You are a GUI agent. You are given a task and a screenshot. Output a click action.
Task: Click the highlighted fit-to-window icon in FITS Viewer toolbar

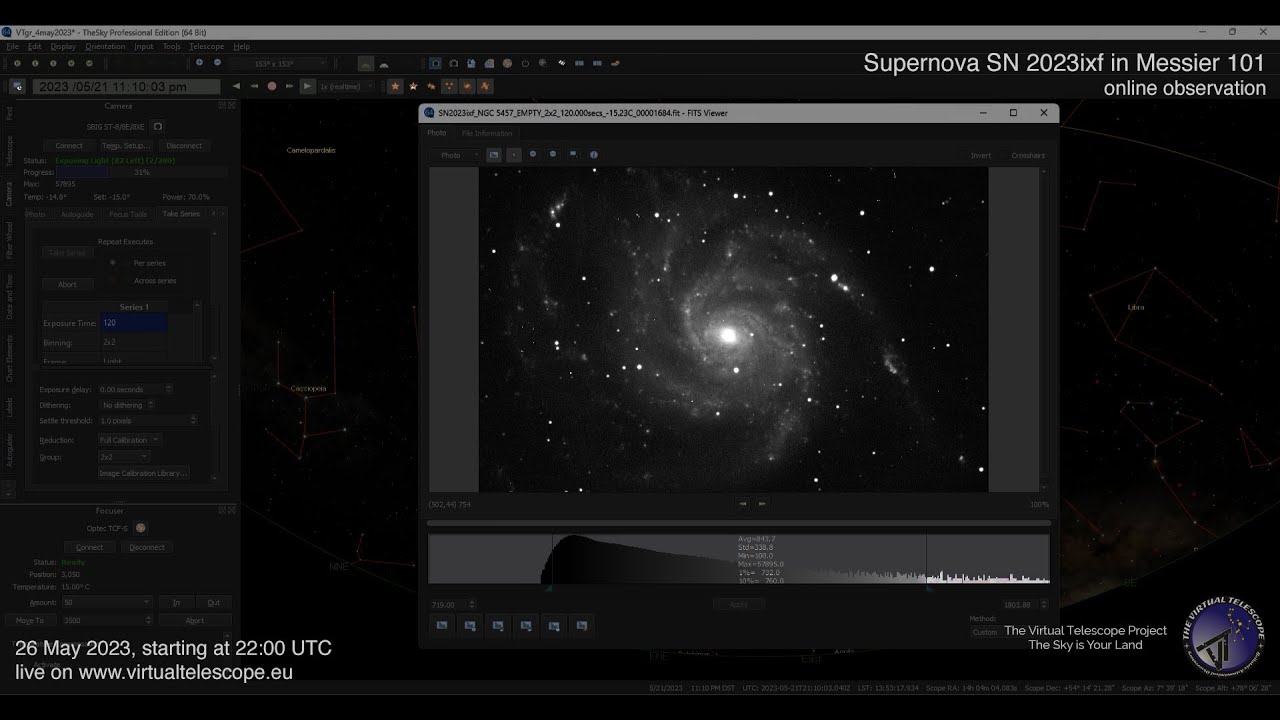493,155
